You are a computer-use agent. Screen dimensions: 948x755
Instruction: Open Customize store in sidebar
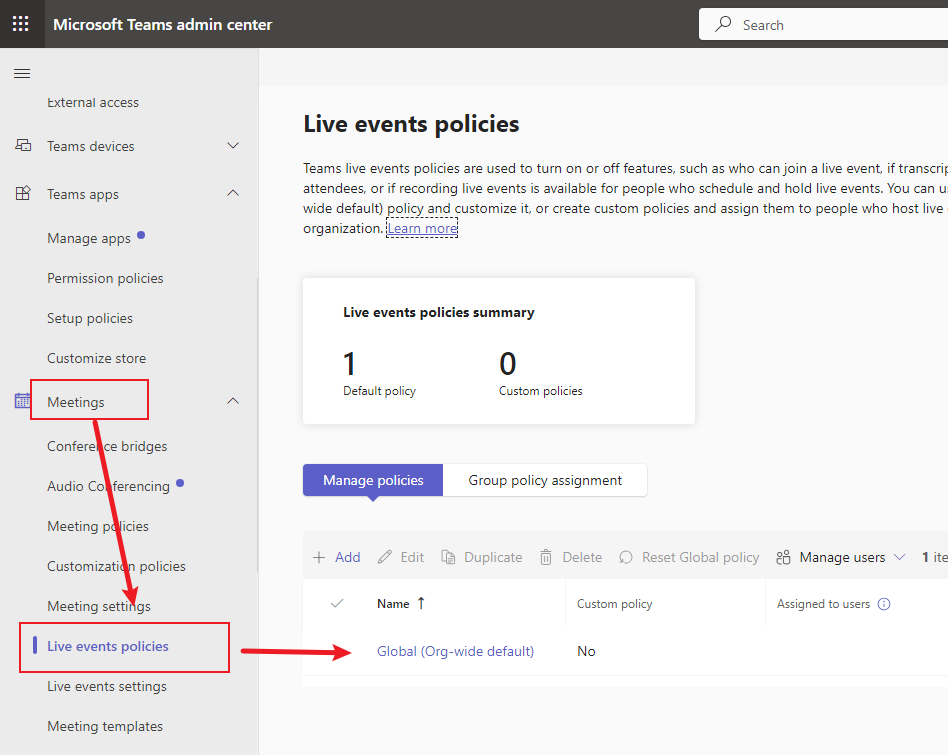(97, 358)
